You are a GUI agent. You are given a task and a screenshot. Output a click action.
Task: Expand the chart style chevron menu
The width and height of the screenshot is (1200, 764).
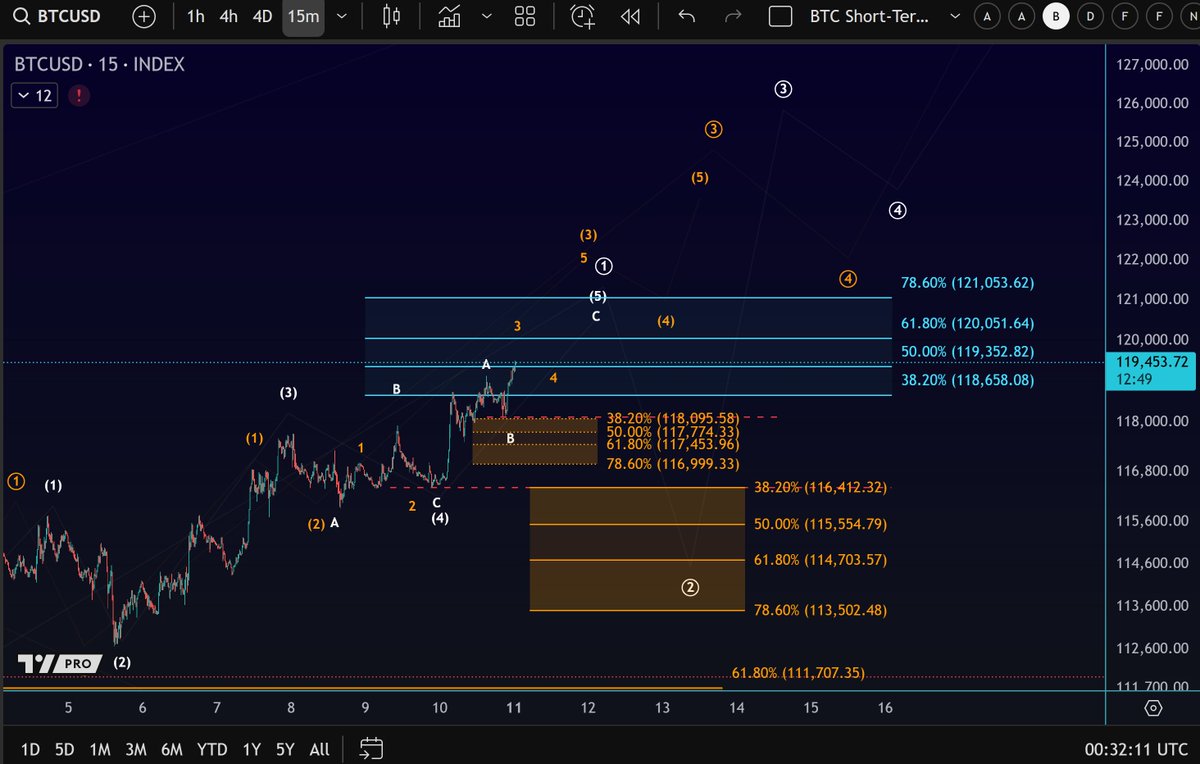click(x=487, y=16)
